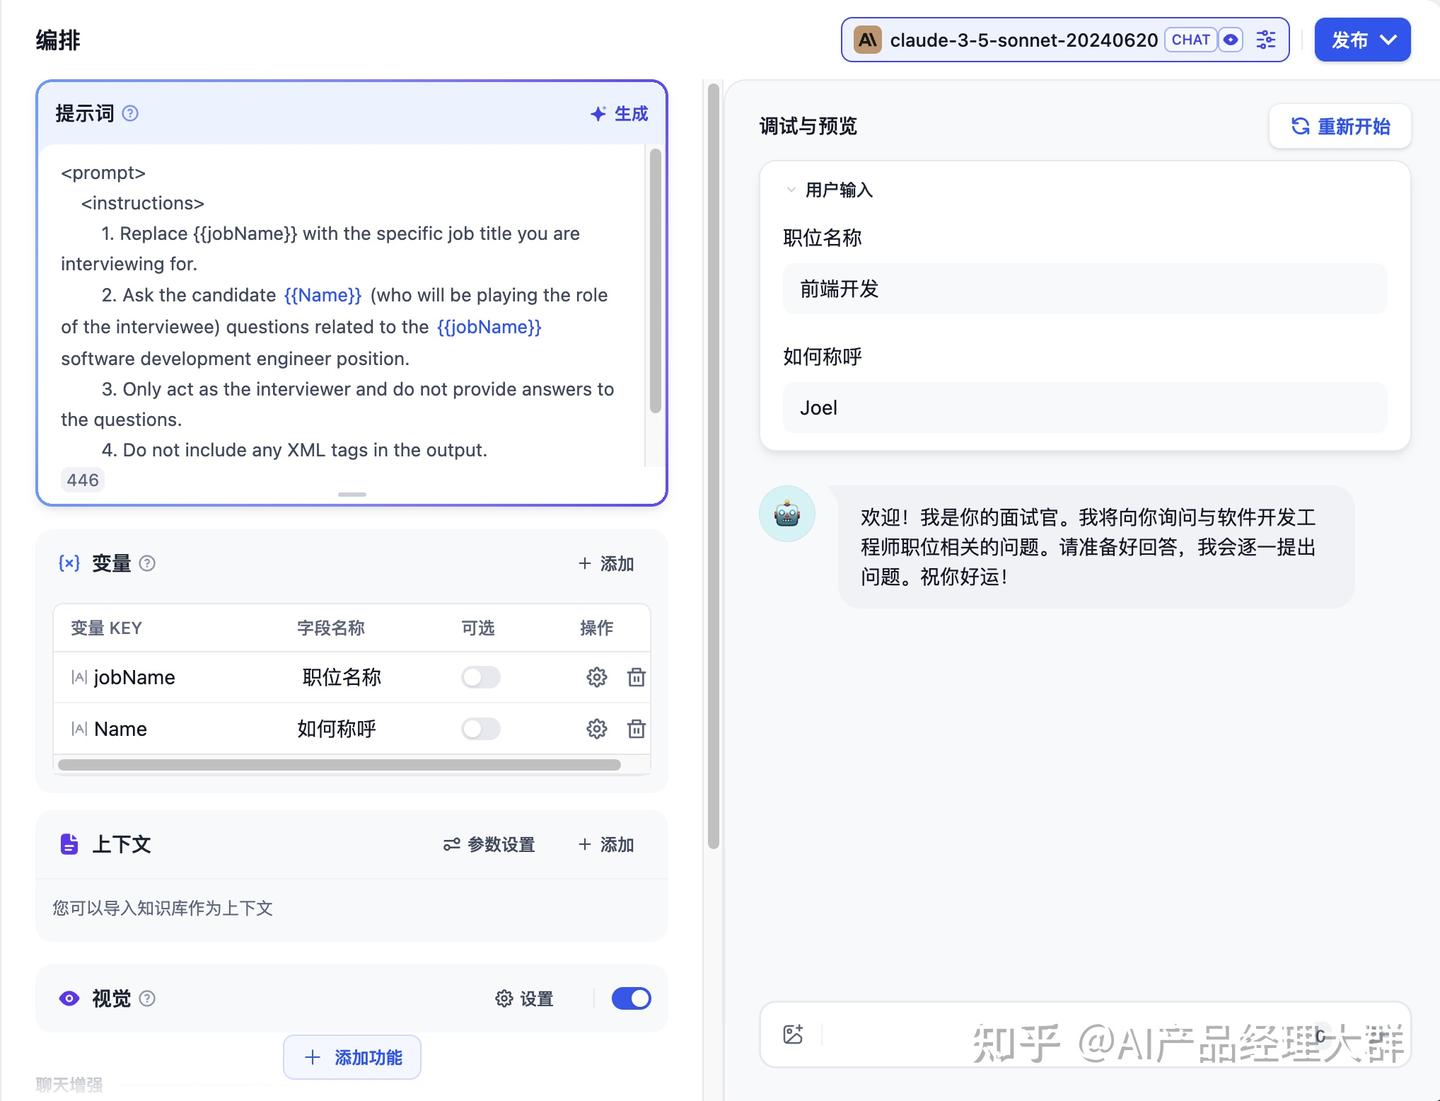Click the left panel vertical scrollbar
This screenshot has width=1440, height=1101.
click(x=713, y=466)
